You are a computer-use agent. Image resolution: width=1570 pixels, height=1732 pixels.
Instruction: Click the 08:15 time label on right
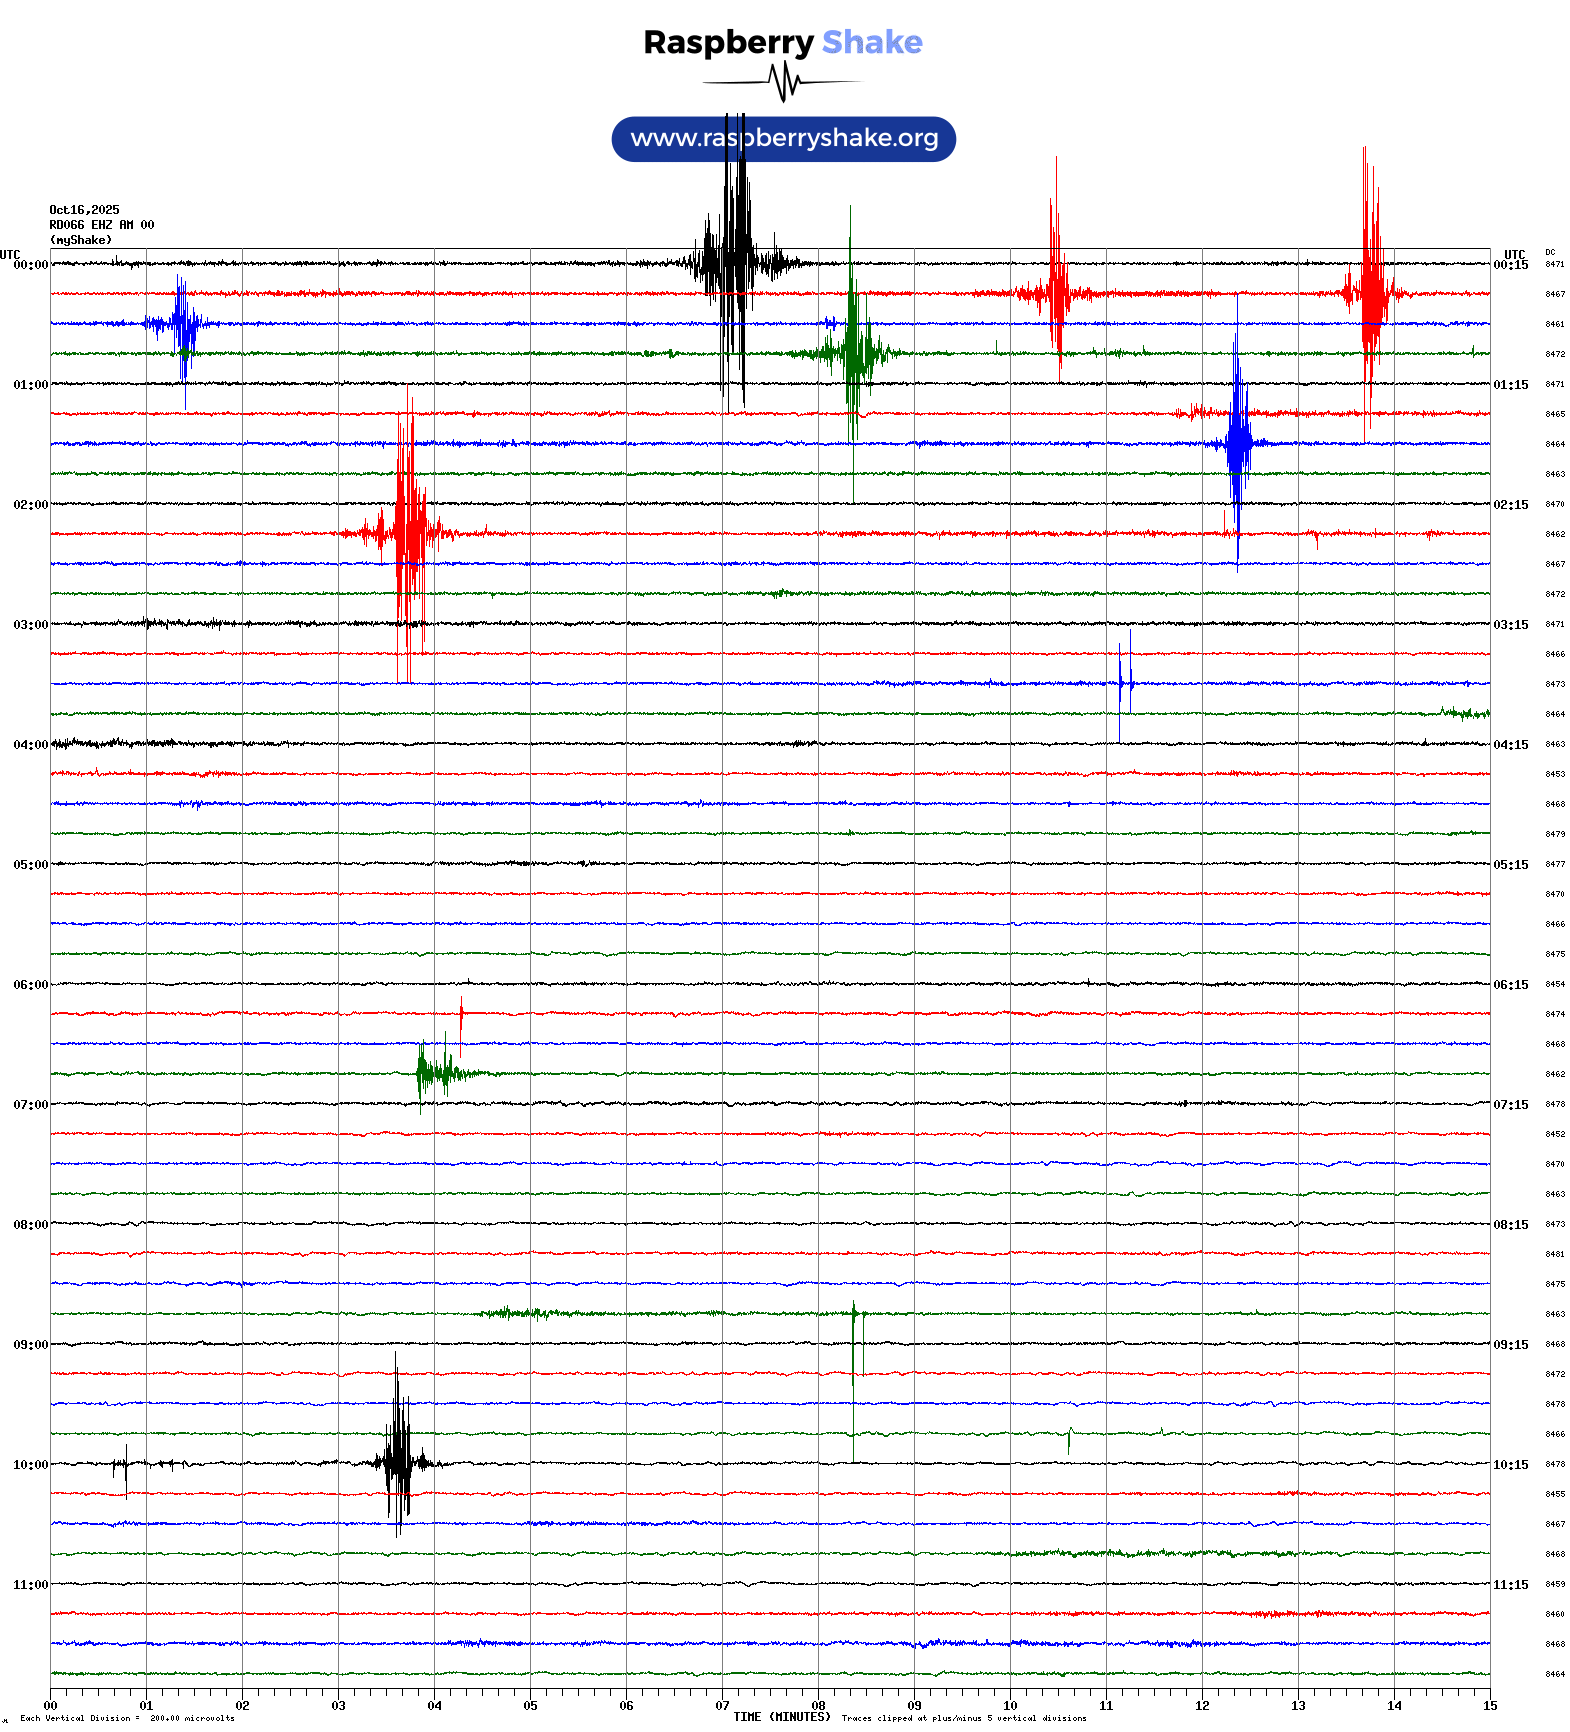(x=1510, y=1225)
